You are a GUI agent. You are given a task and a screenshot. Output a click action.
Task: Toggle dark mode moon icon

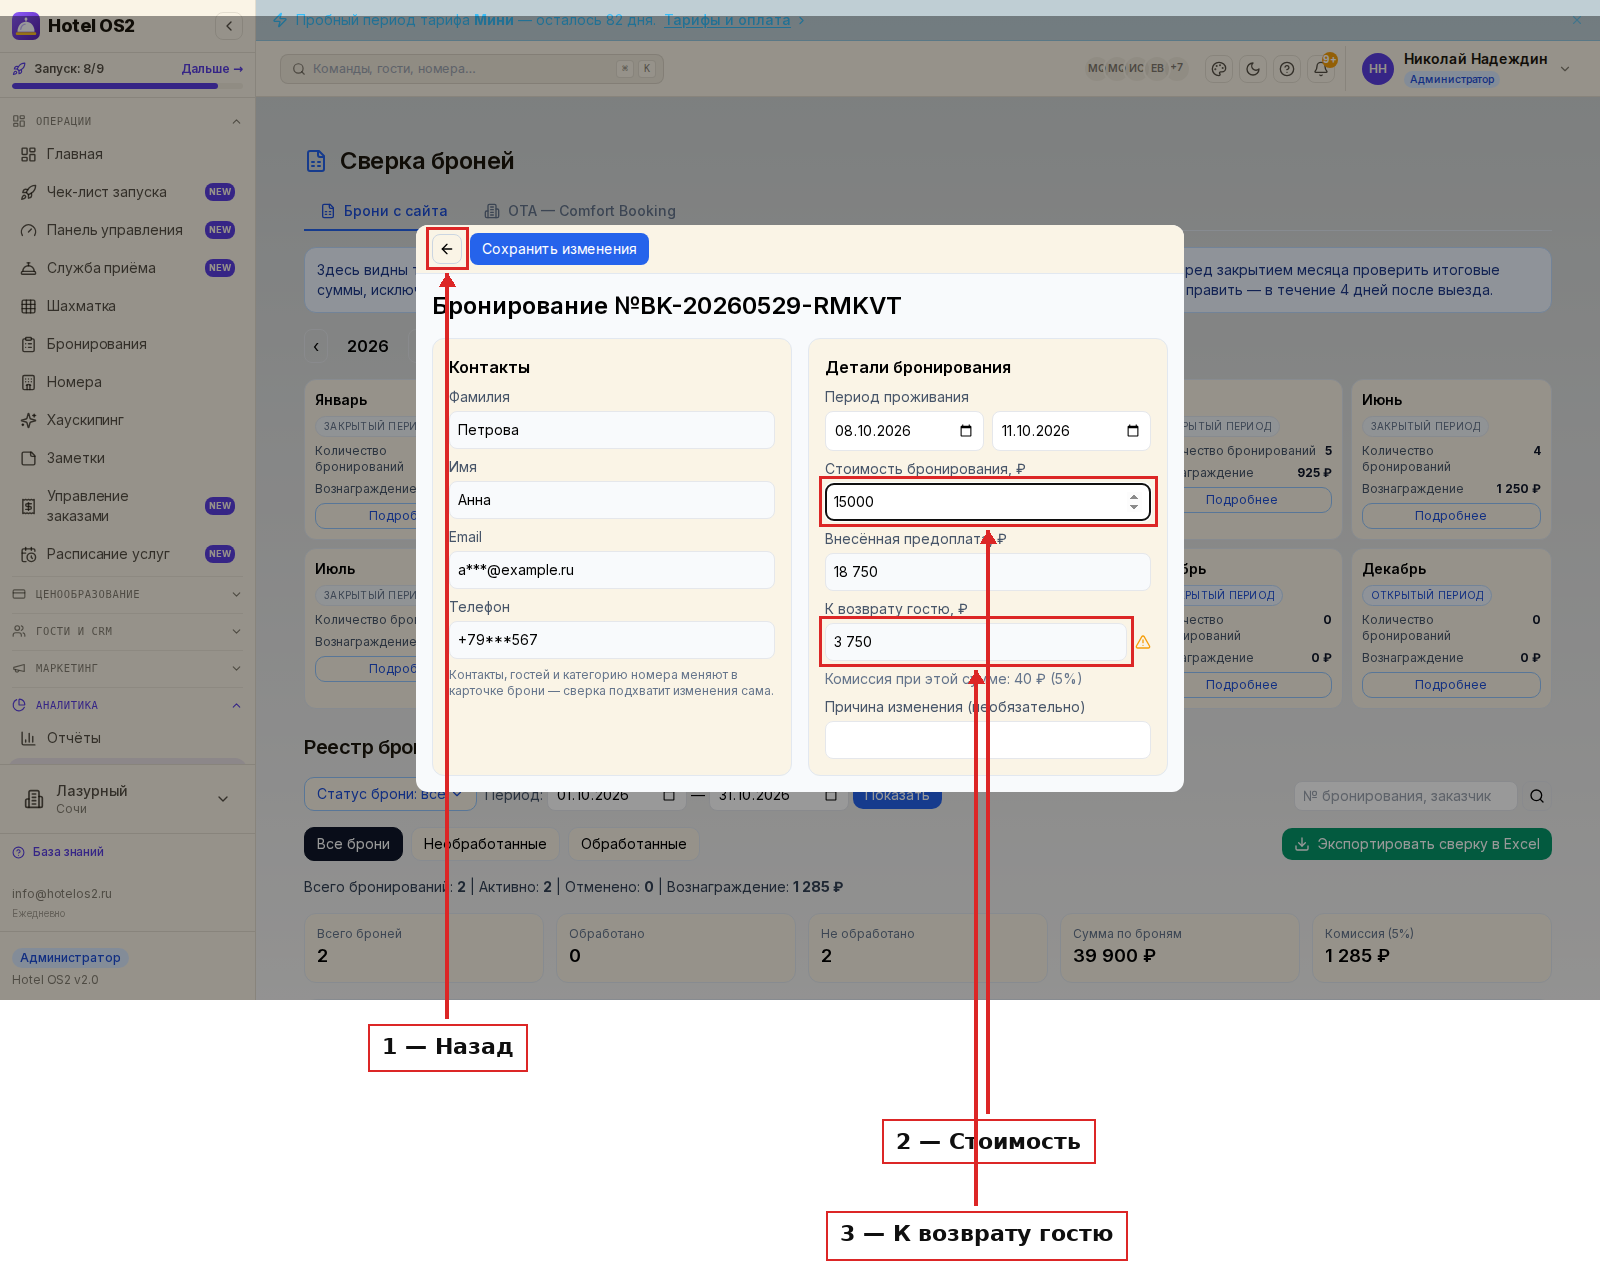[1253, 69]
